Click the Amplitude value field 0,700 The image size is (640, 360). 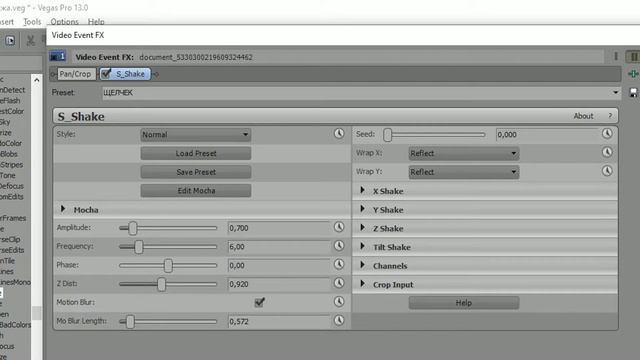tap(279, 228)
